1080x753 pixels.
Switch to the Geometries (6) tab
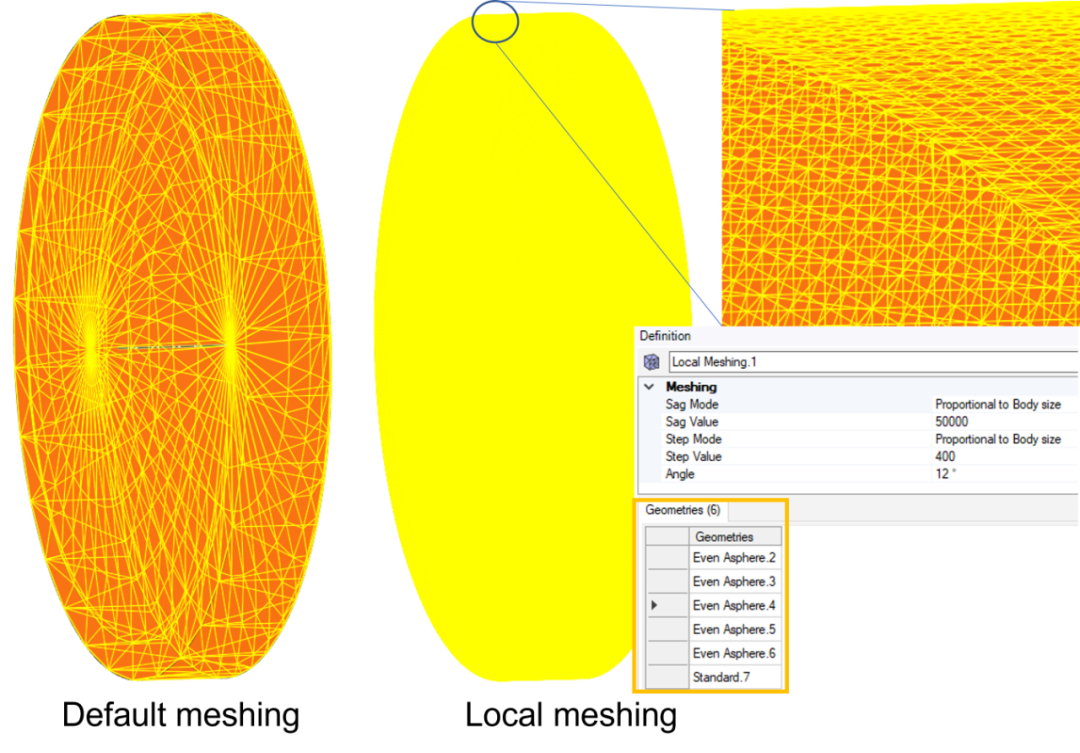point(683,510)
